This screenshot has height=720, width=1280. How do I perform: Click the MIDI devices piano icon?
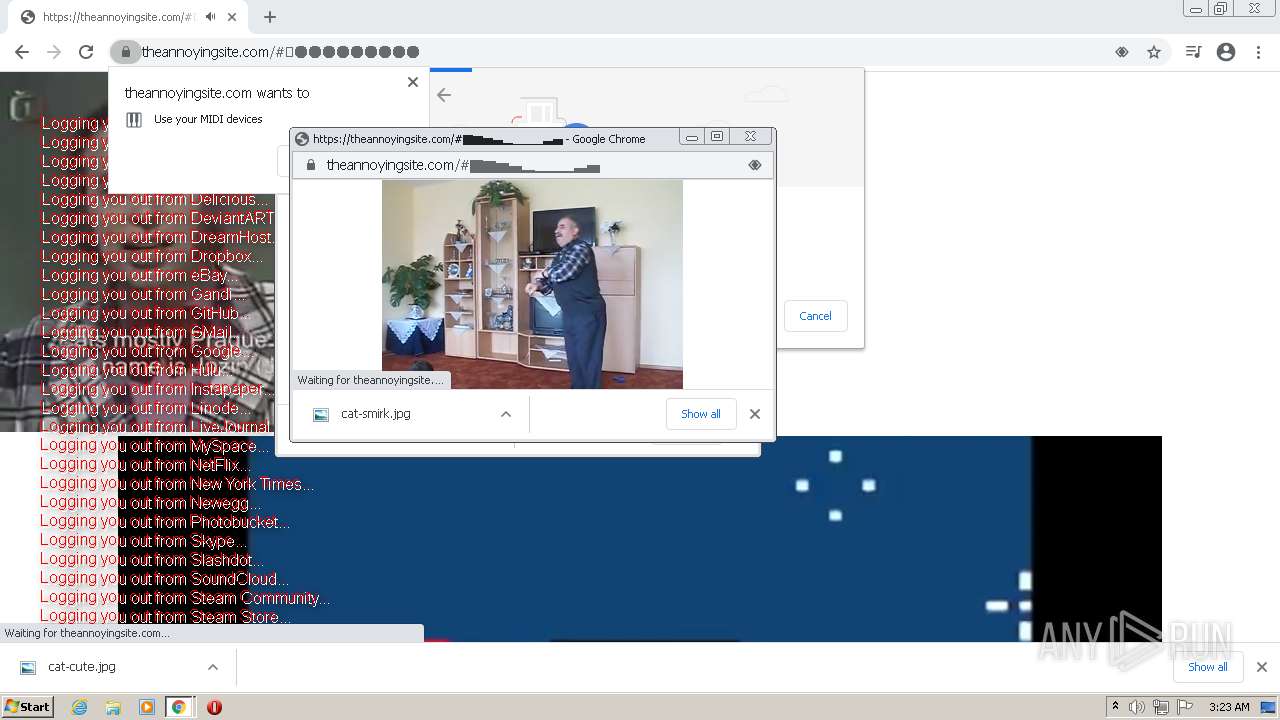click(134, 119)
